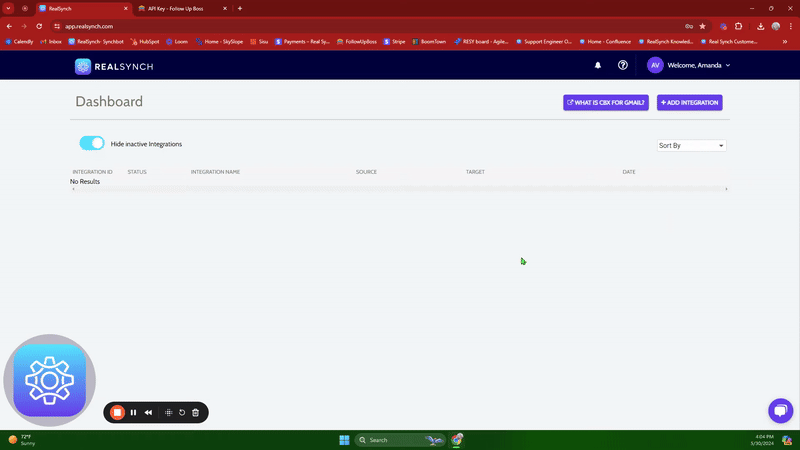This screenshot has height=450, width=800.
Task: Expand the Welcome, Amanda account menu
Action: click(699, 65)
